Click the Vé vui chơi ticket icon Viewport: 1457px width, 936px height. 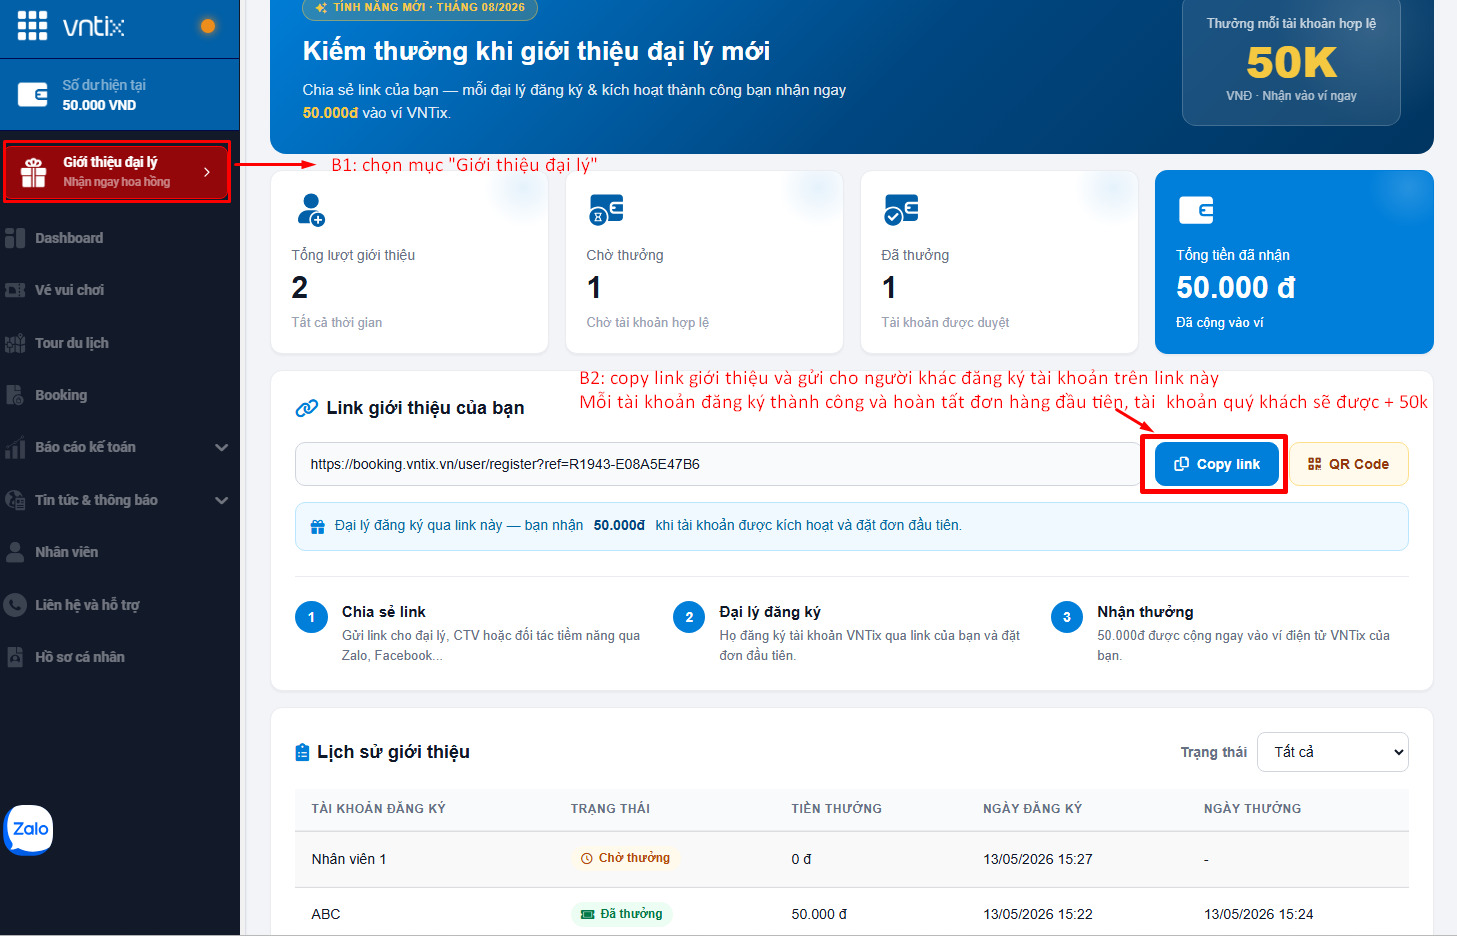[15, 290]
